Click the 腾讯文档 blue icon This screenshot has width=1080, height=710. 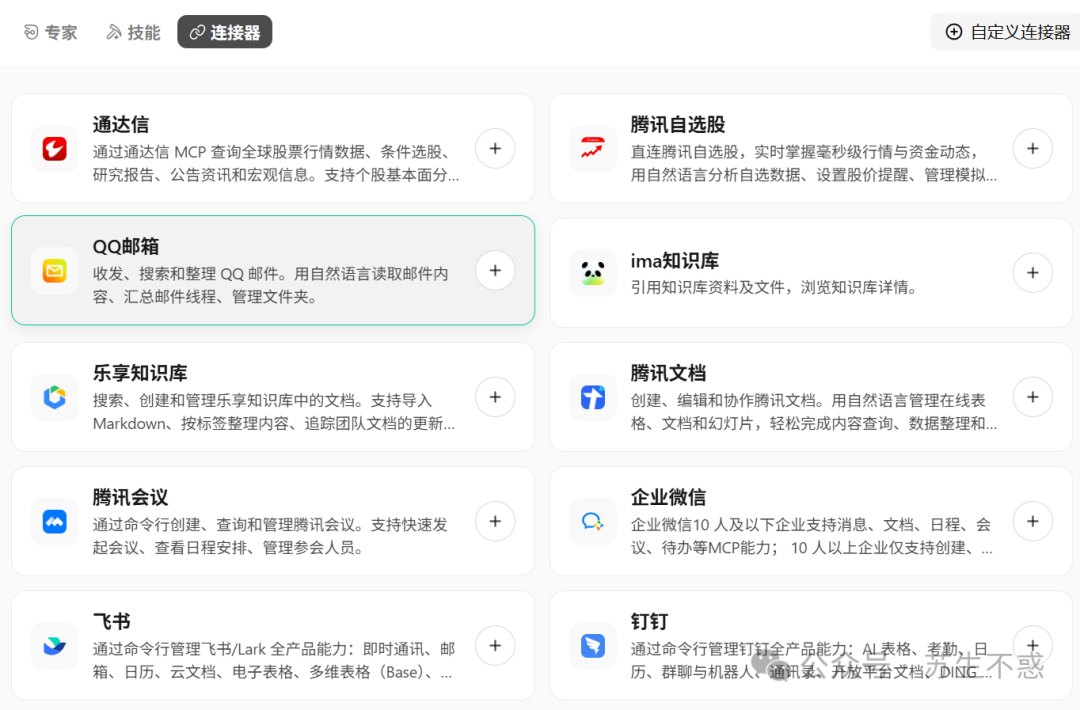tap(592, 397)
